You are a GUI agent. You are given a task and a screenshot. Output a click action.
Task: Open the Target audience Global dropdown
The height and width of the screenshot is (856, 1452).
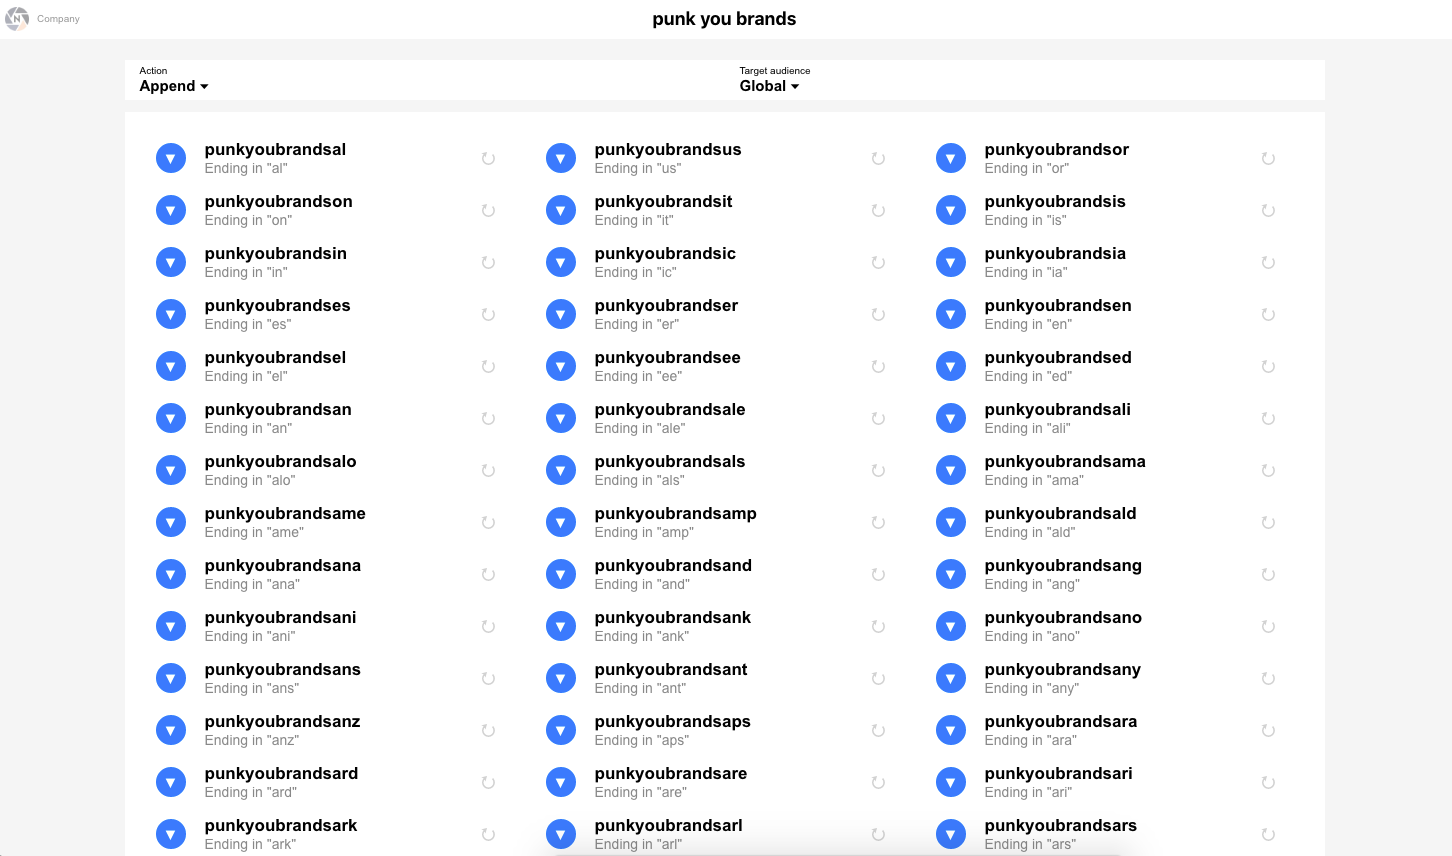click(769, 86)
